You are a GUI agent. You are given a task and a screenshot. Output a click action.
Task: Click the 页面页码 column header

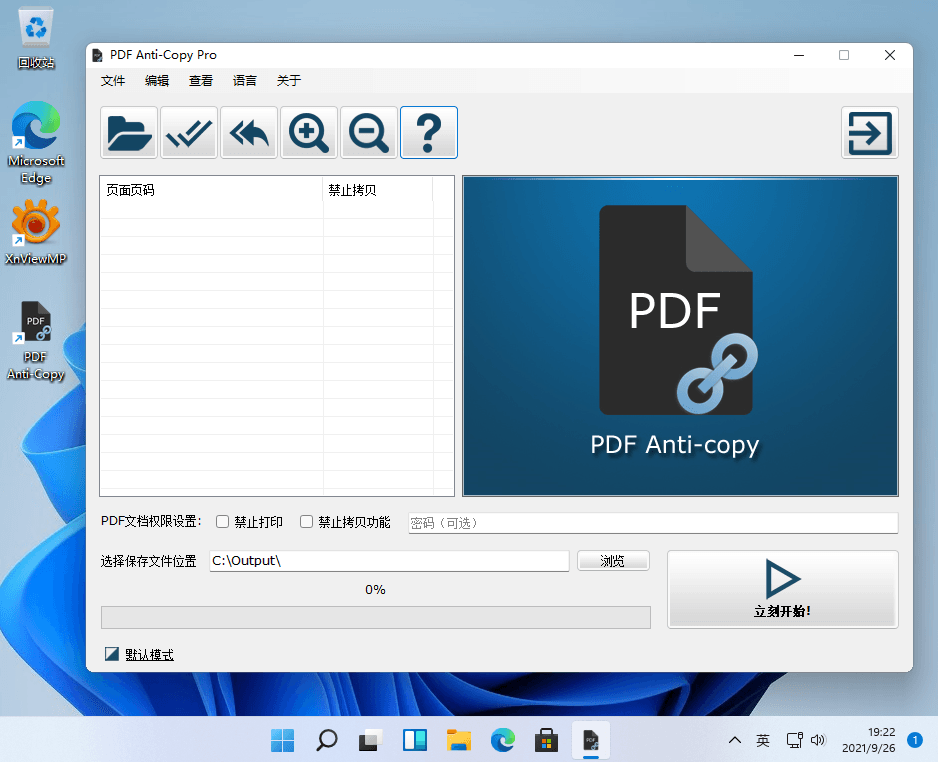tap(212, 190)
